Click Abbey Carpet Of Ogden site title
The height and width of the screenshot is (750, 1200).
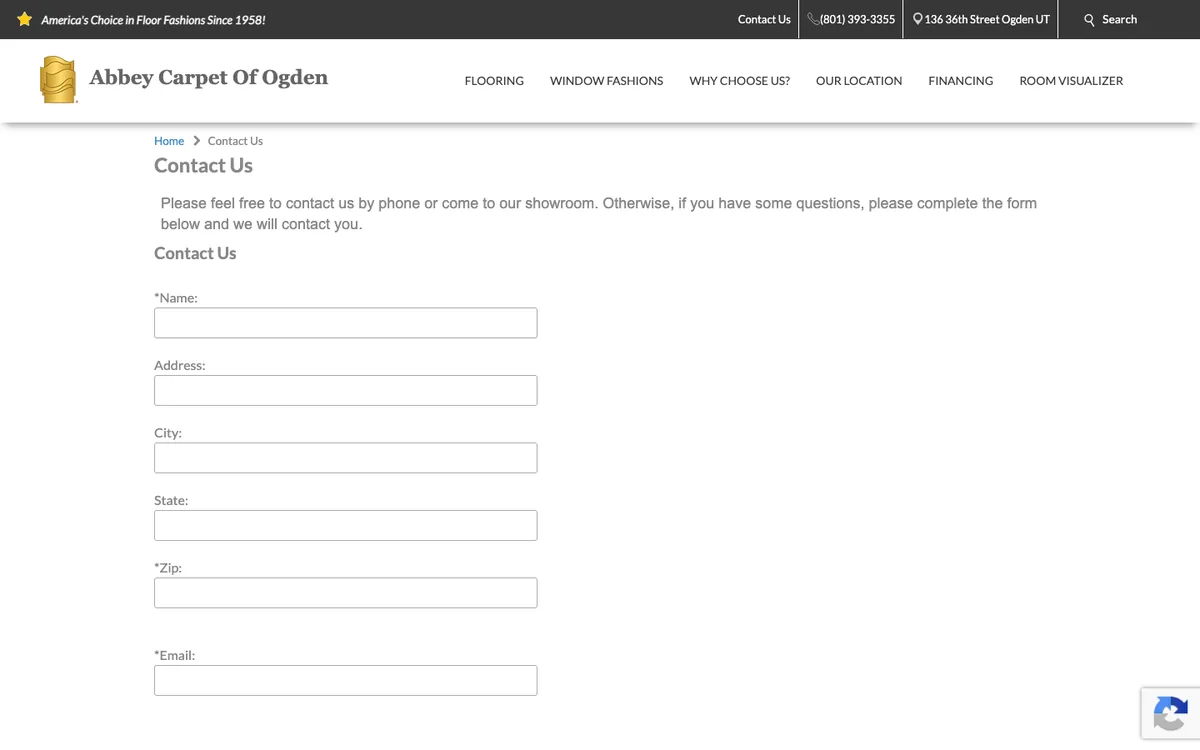tap(208, 77)
